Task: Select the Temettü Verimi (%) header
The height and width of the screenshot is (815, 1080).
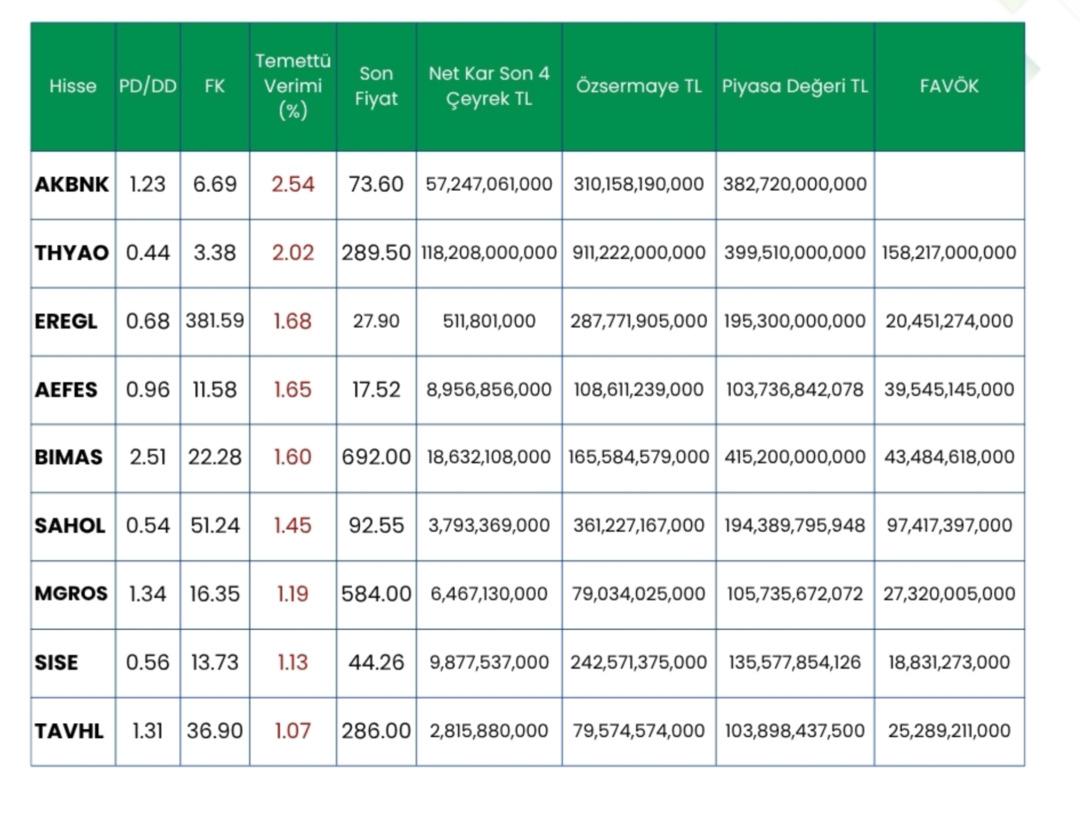Action: [292, 86]
